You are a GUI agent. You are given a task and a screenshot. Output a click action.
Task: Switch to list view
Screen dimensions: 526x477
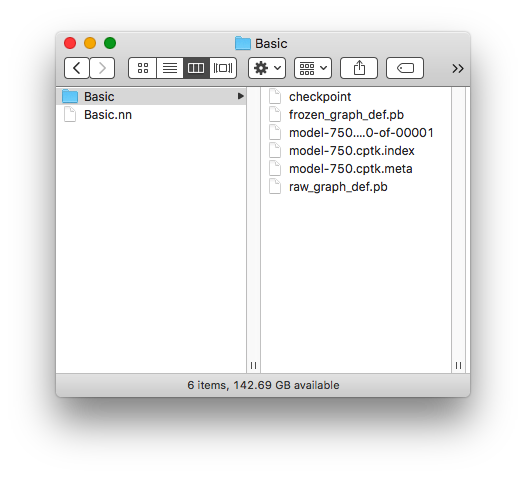coord(170,68)
